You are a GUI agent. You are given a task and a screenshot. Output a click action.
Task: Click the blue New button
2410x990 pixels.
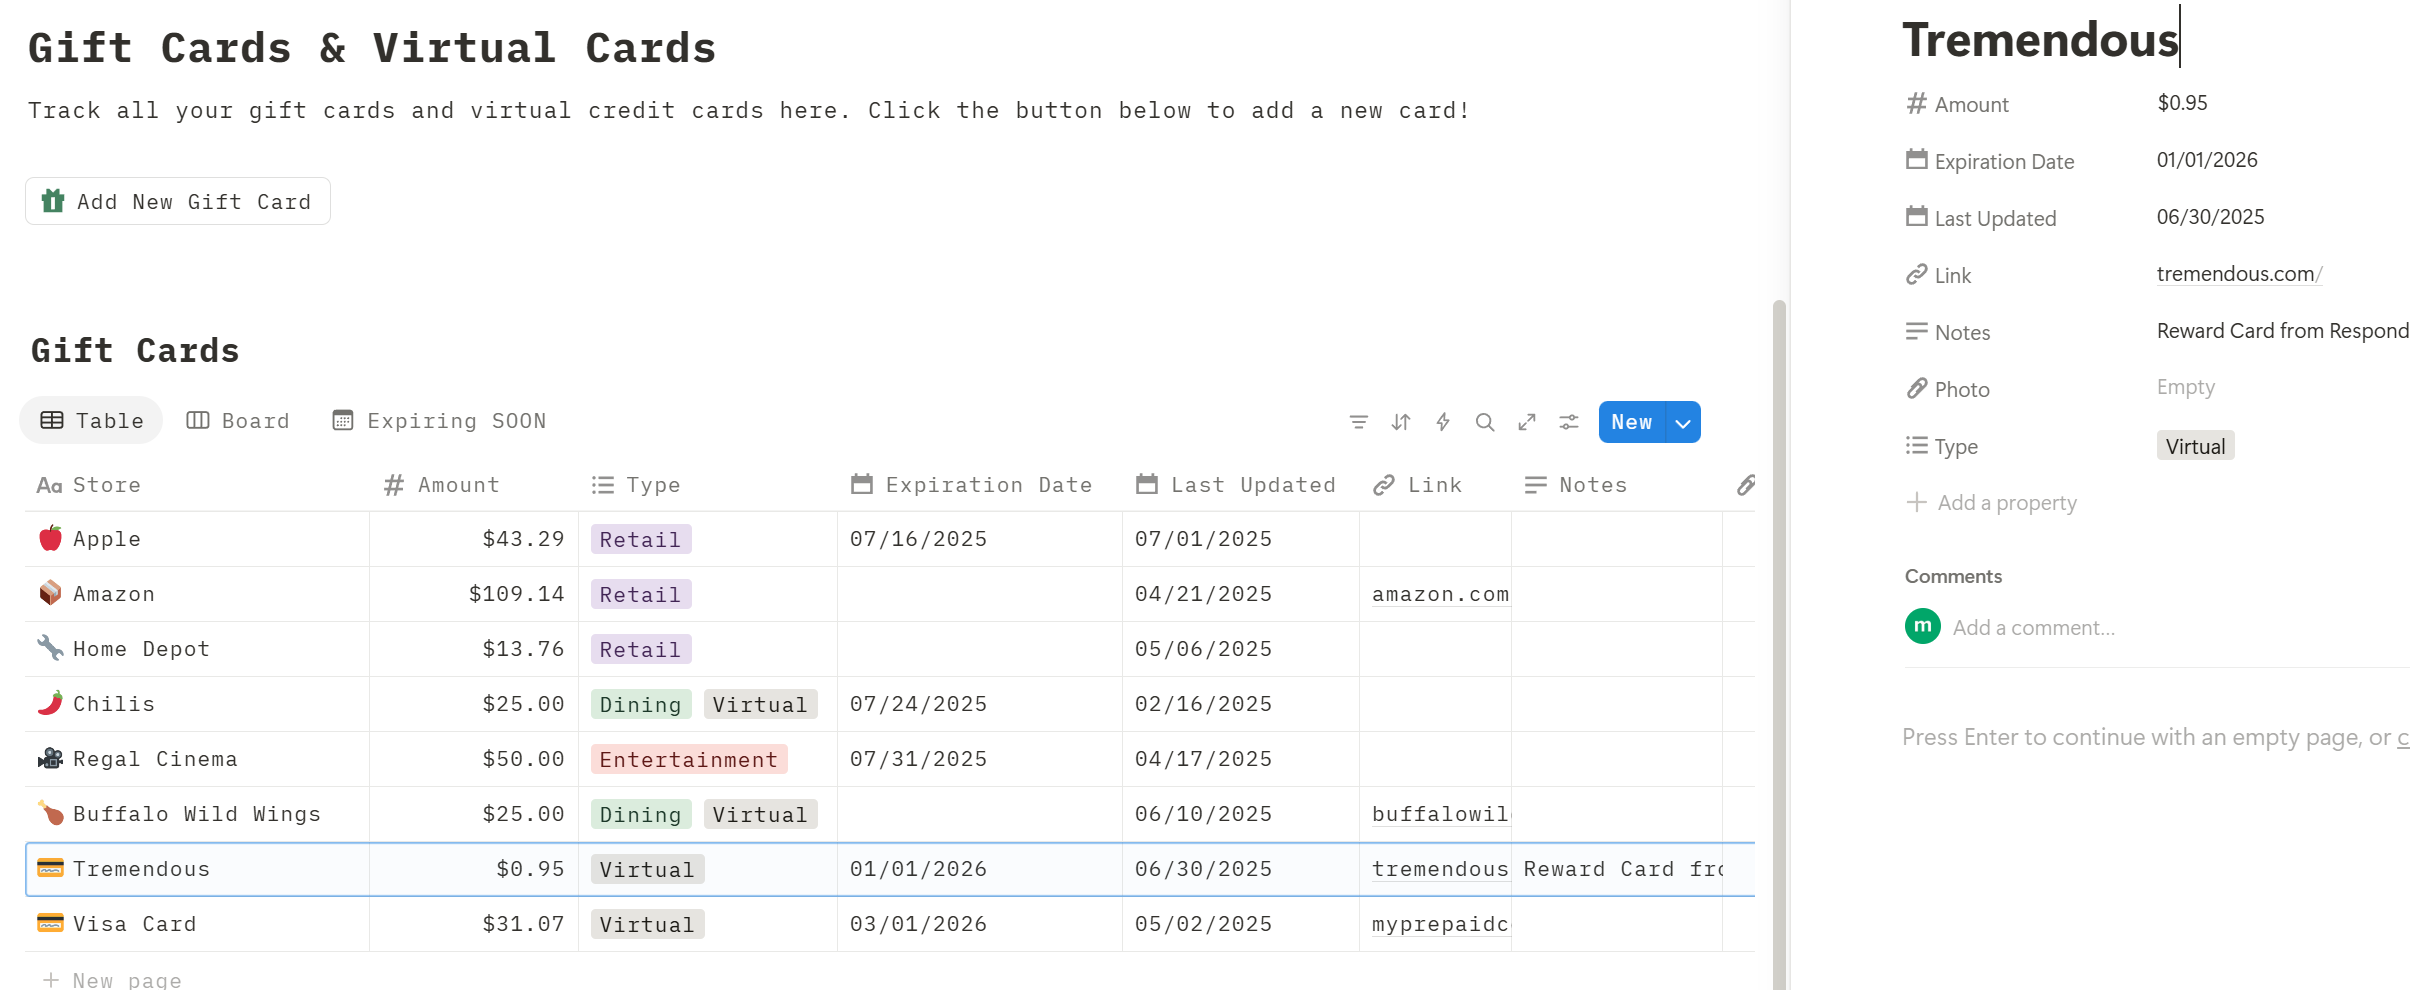tap(1632, 422)
